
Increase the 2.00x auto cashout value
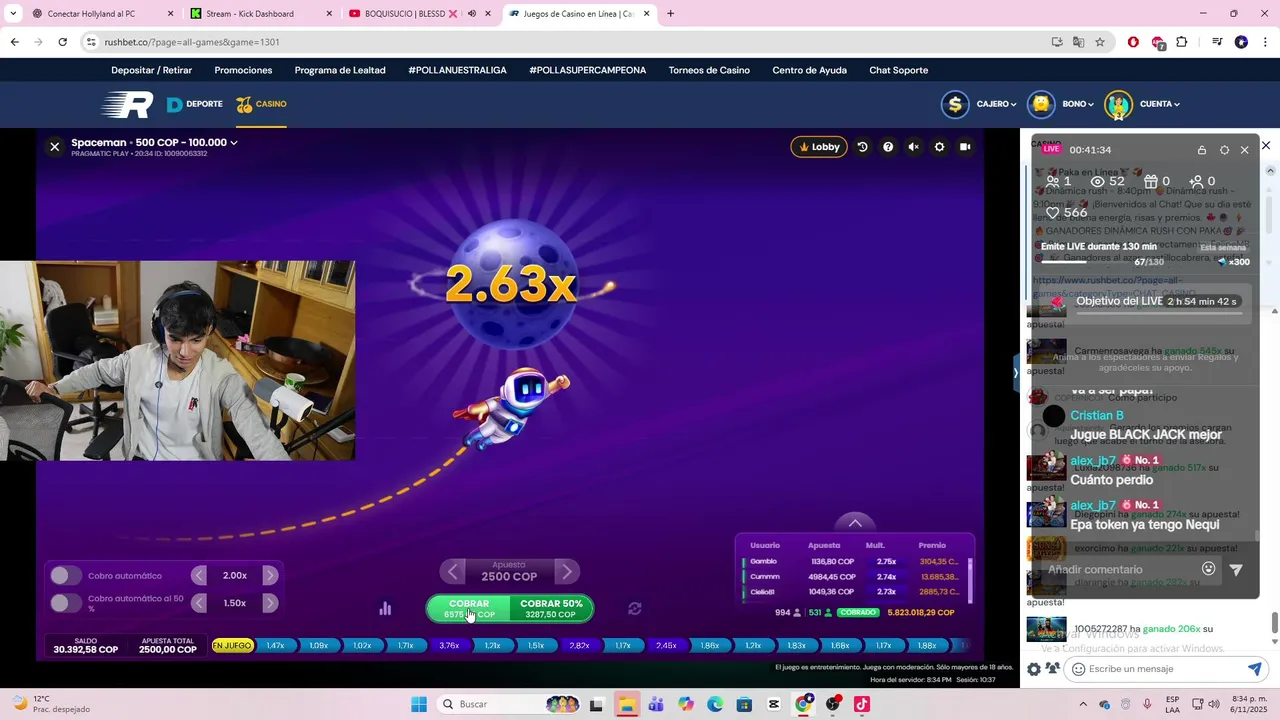coord(270,576)
